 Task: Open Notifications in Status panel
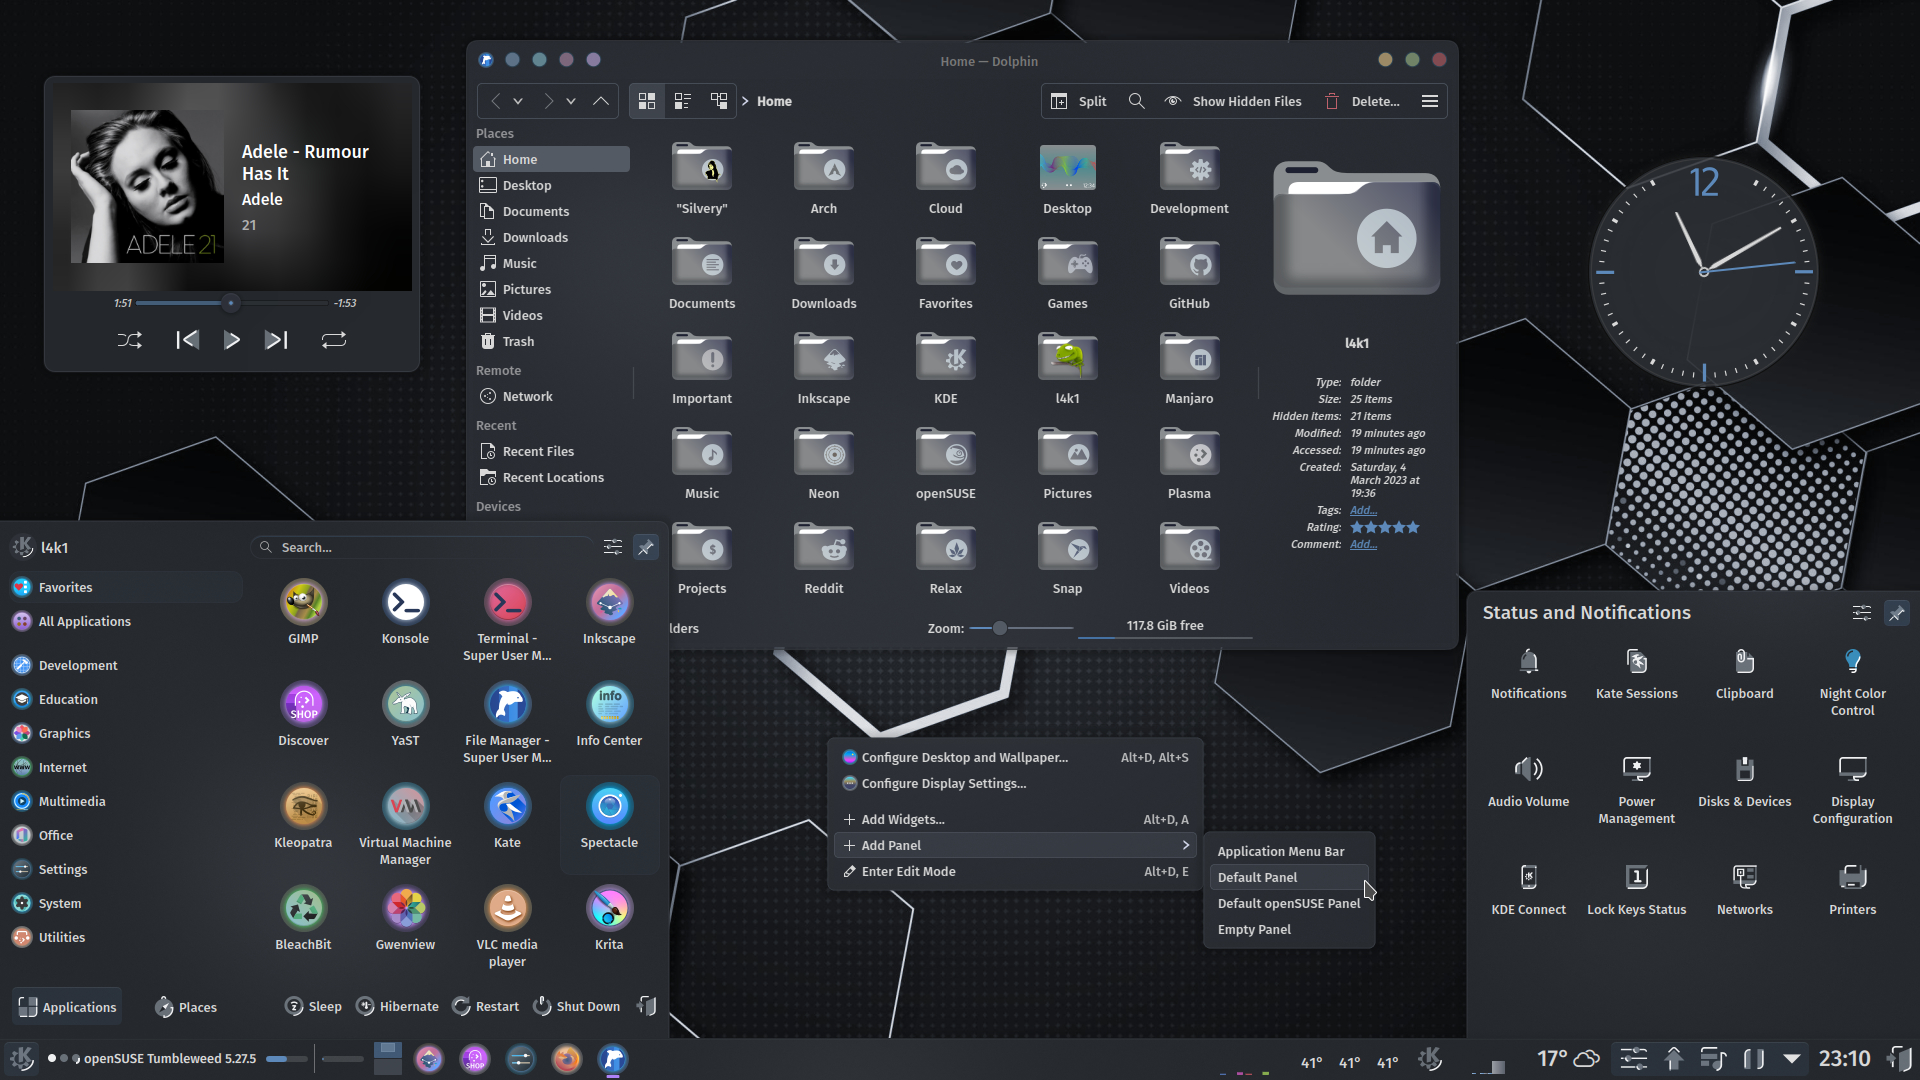click(x=1528, y=673)
